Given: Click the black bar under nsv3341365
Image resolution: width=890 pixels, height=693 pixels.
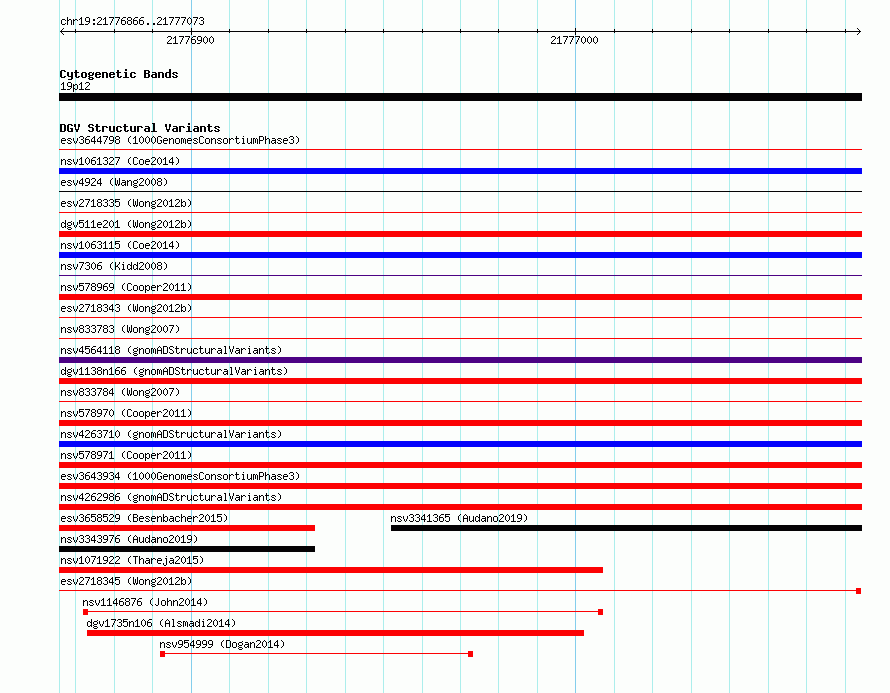Looking at the screenshot, I should pyautogui.click(x=626, y=528).
